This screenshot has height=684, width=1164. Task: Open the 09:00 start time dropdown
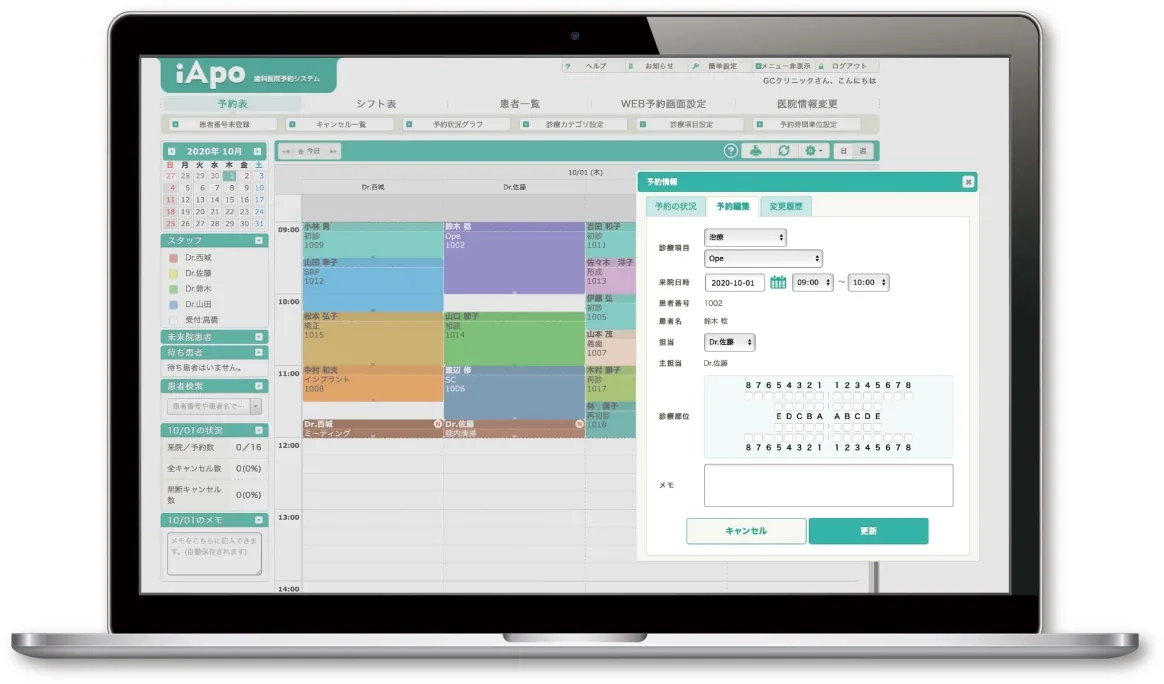click(x=812, y=283)
